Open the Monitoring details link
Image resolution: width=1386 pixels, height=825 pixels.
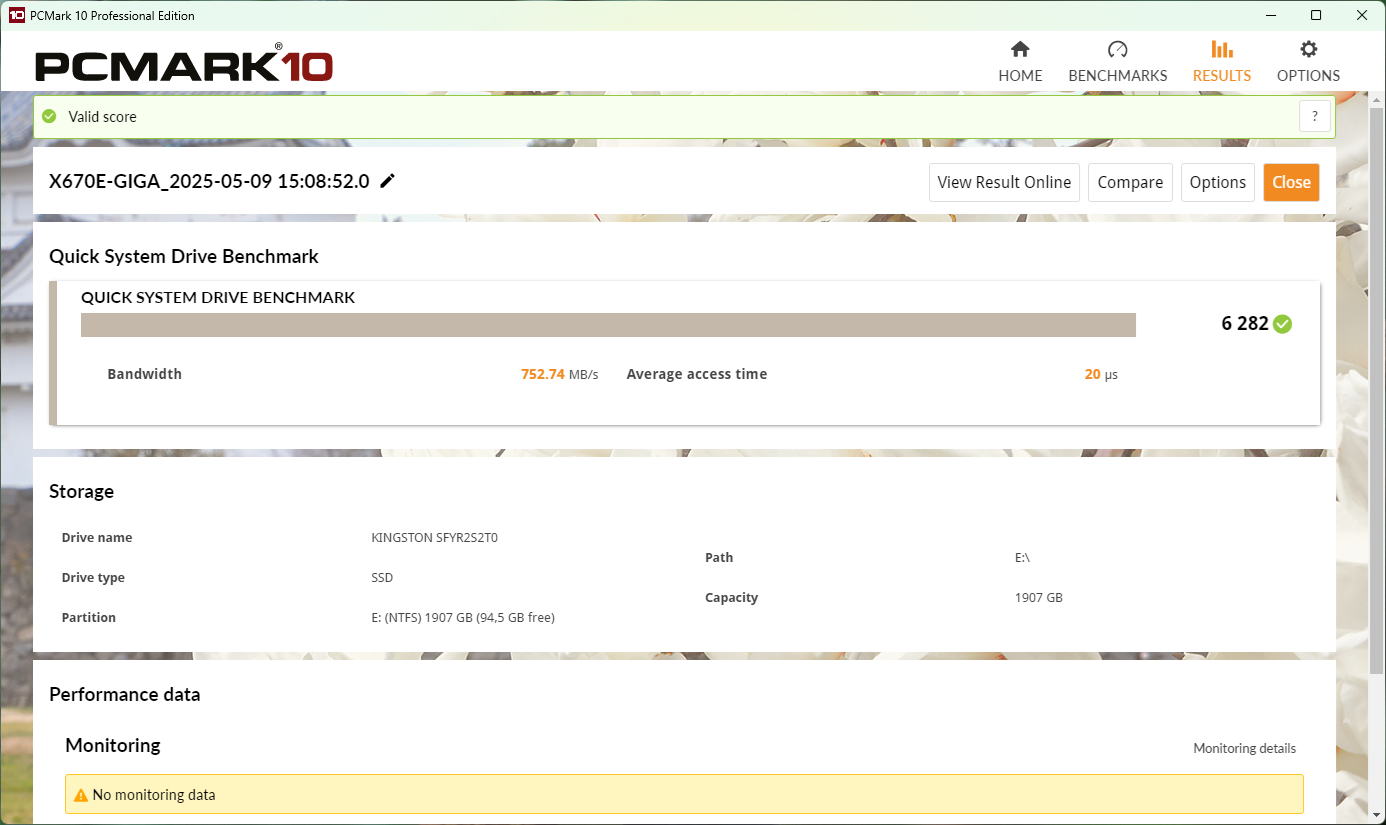(1244, 748)
